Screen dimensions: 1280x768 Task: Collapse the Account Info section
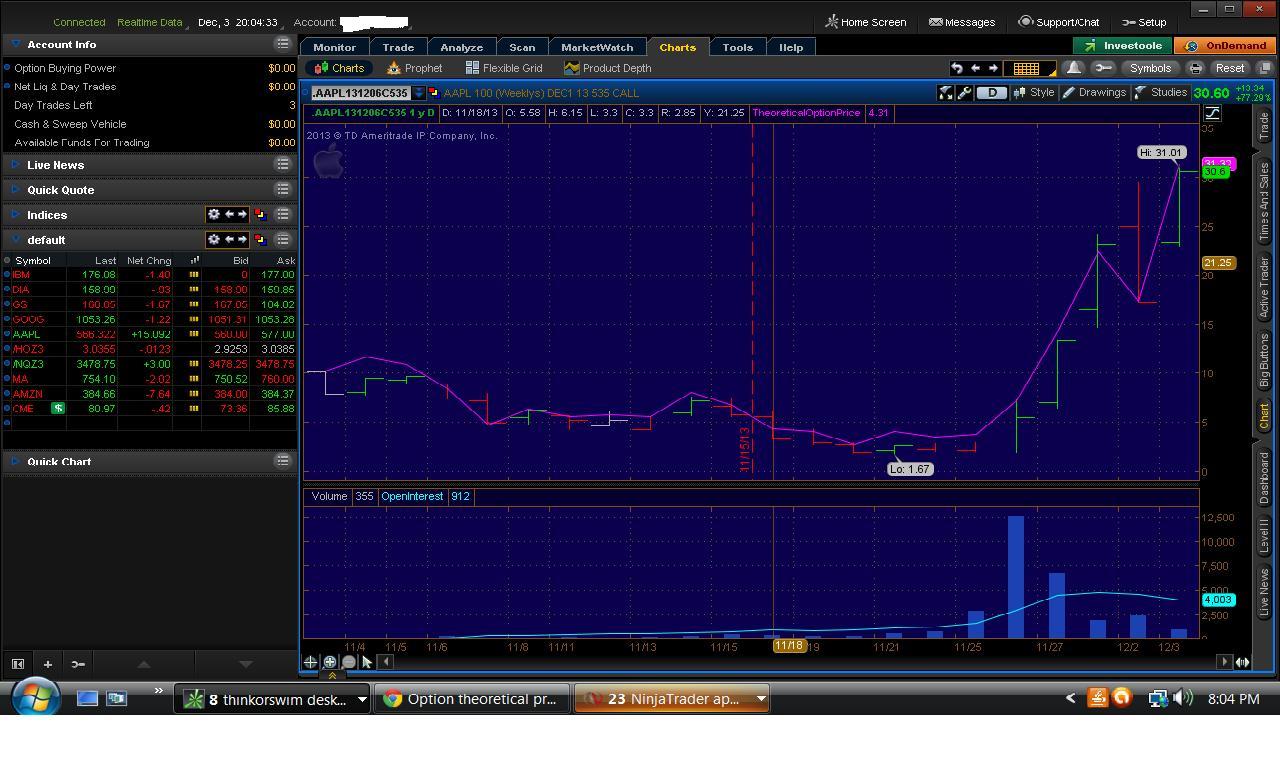point(15,44)
